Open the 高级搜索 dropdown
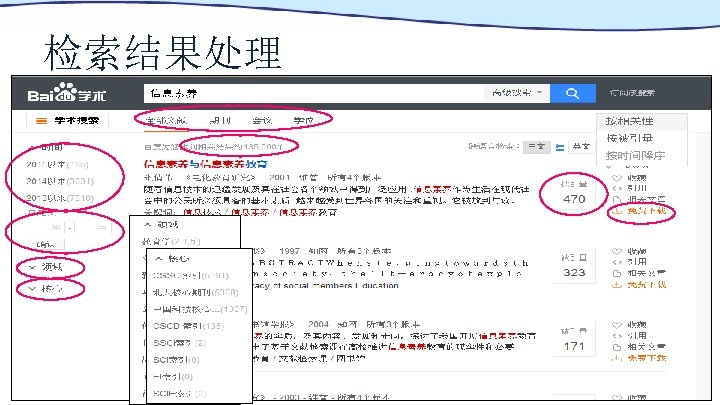Screen dimensions: 720x405 pos(516,93)
